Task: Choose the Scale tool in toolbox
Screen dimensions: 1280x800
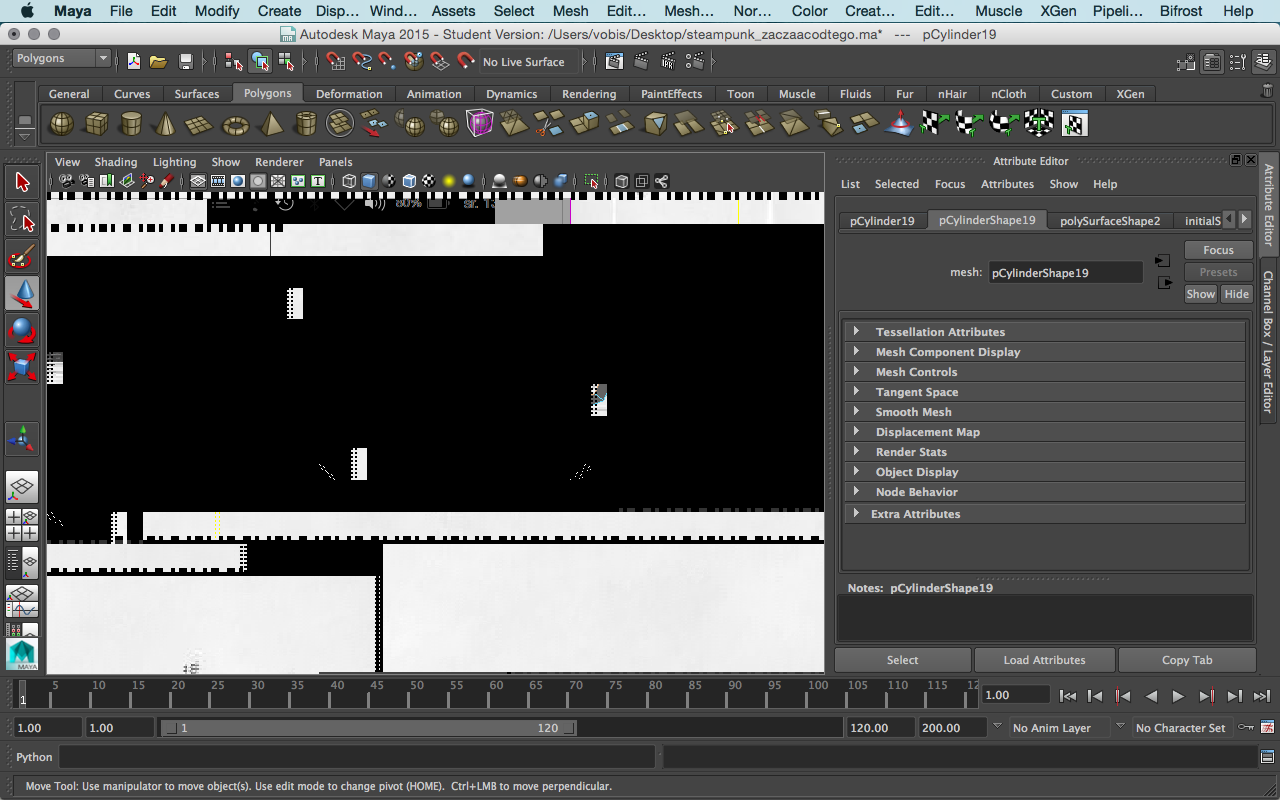Action: 22,367
